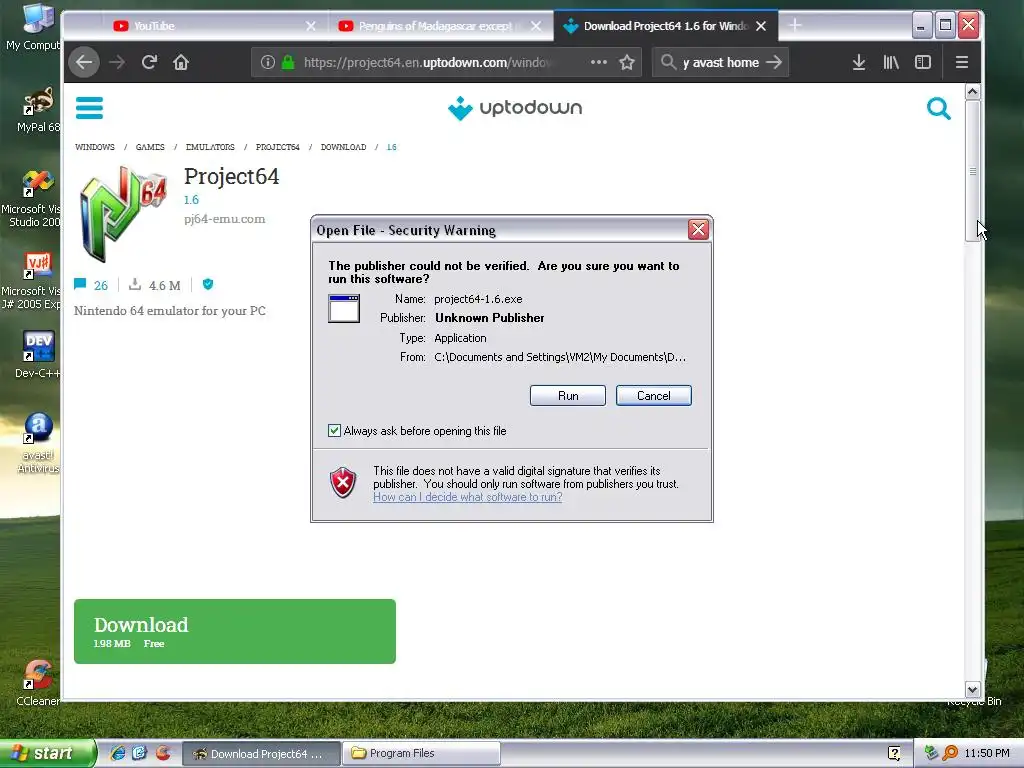Click the blue verified shield icon
Screen dimensions: 1024x768
coord(208,284)
